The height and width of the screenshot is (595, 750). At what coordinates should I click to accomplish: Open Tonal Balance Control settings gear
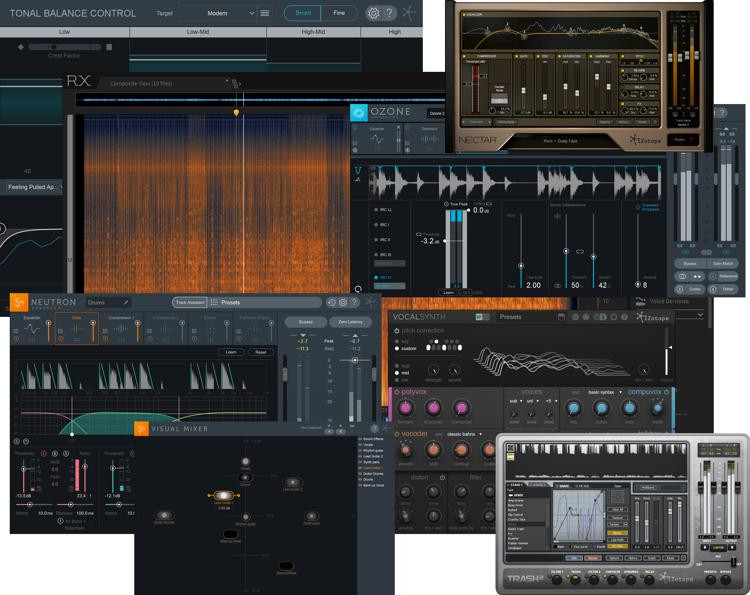[x=373, y=13]
